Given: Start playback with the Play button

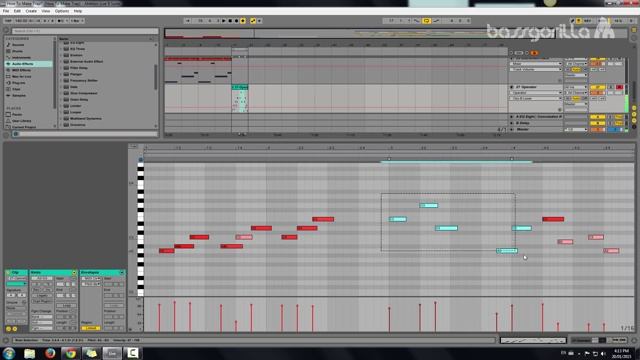Looking at the screenshot, I should pyautogui.click(x=224, y=21).
